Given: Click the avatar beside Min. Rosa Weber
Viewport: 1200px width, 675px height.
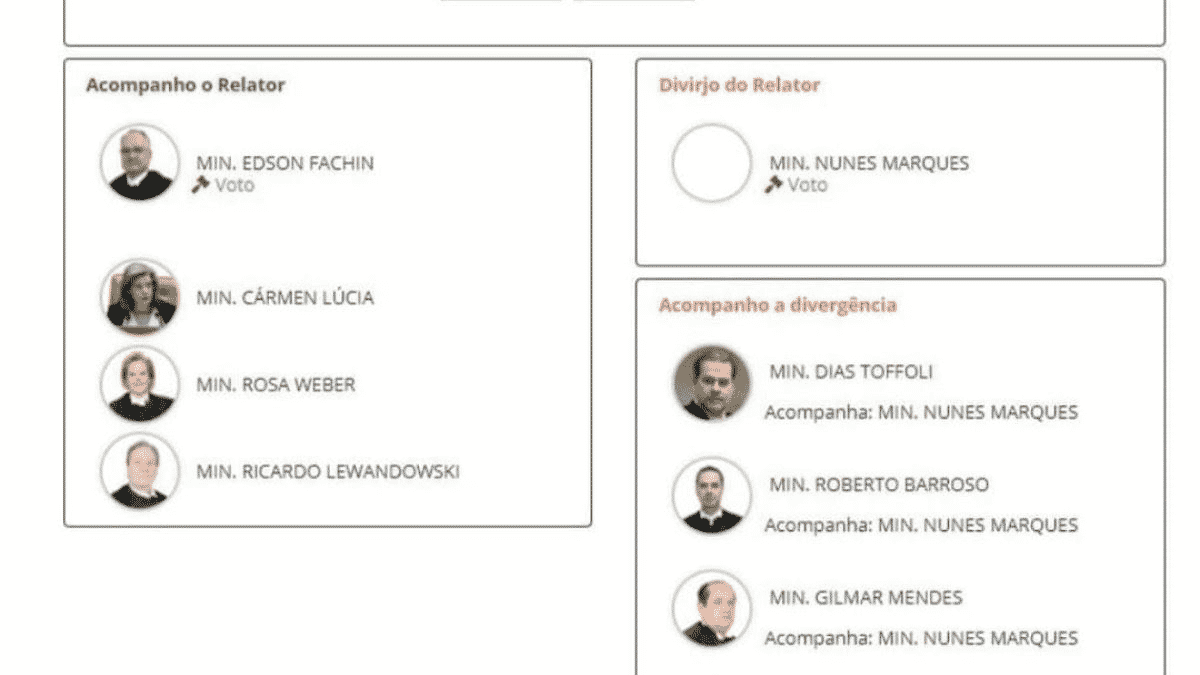Looking at the screenshot, I should pyautogui.click(x=140, y=384).
